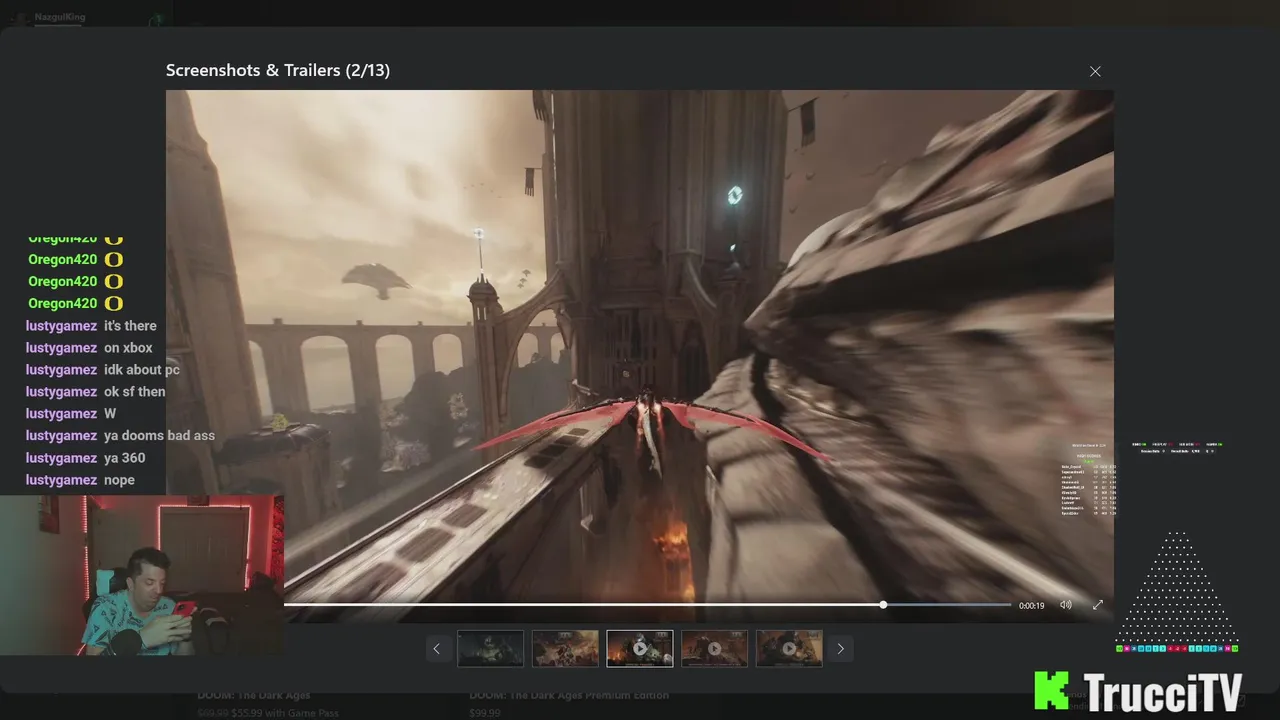The width and height of the screenshot is (1280, 720).
Task: Mute the trailer with the speaker icon
Action: pyautogui.click(x=1066, y=605)
